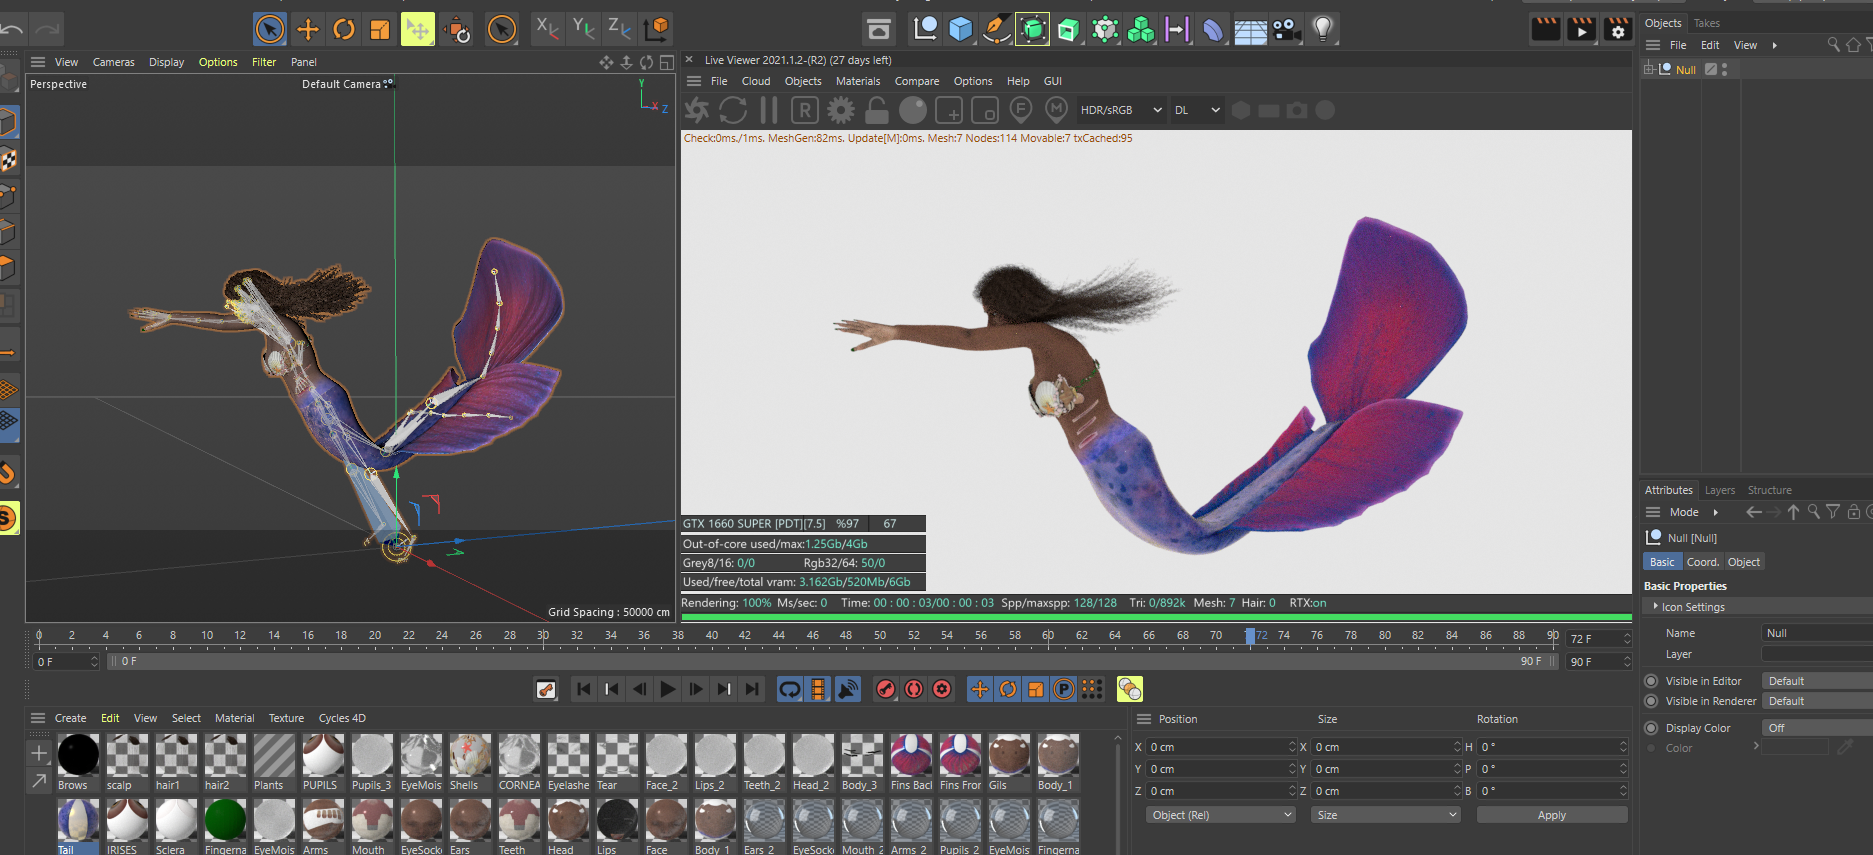Image resolution: width=1873 pixels, height=855 pixels.
Task: Pause rendering in the Live Viewer
Action: (769, 110)
